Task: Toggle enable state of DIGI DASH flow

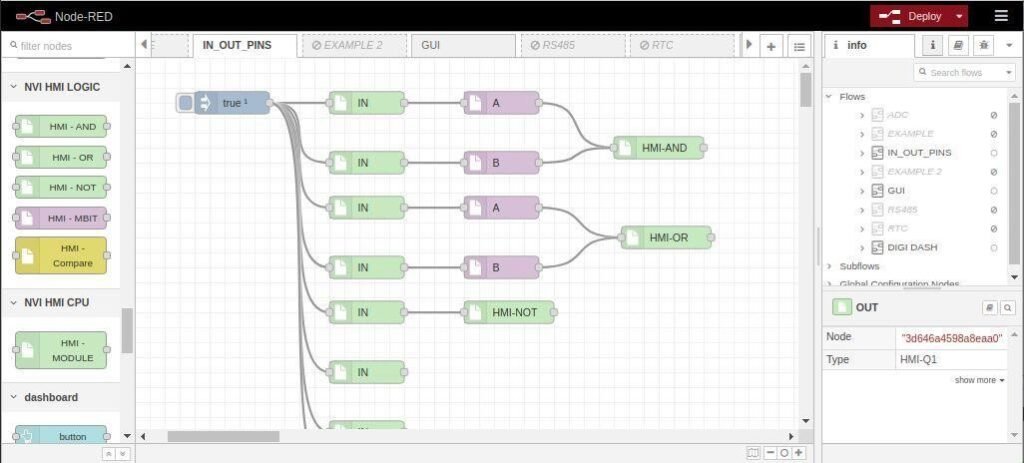Action: point(993,247)
